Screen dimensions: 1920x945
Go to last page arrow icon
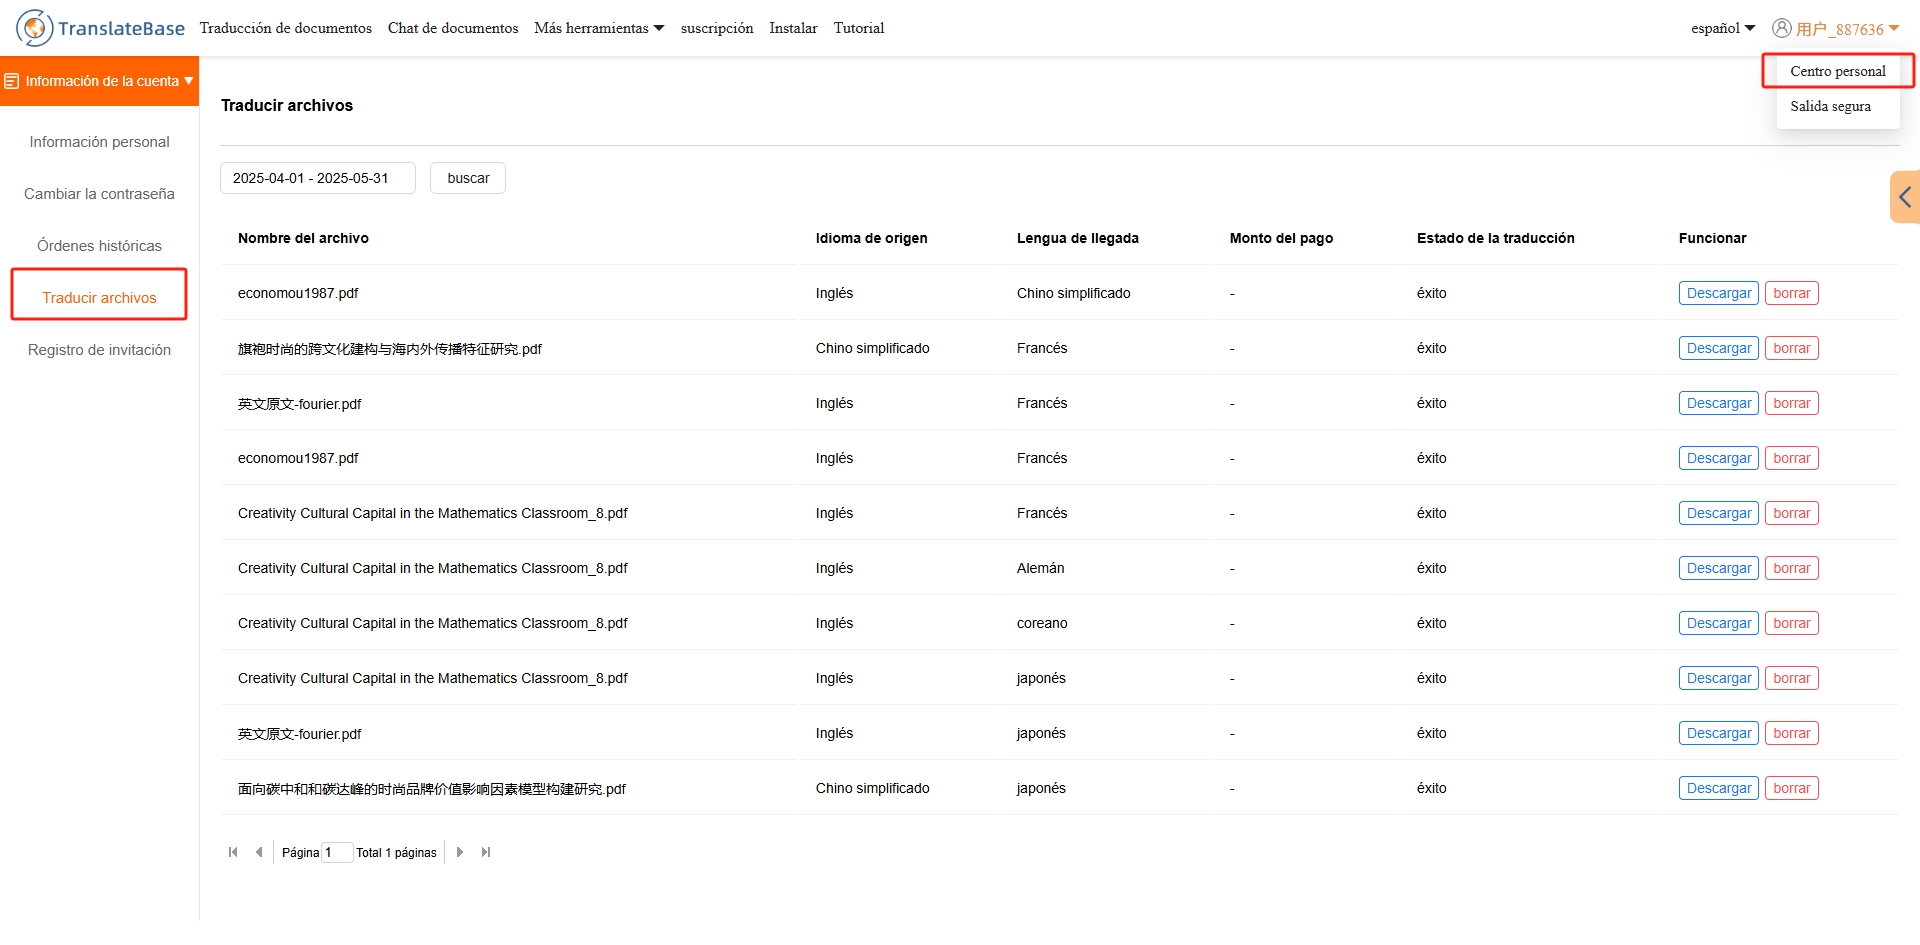click(x=486, y=852)
